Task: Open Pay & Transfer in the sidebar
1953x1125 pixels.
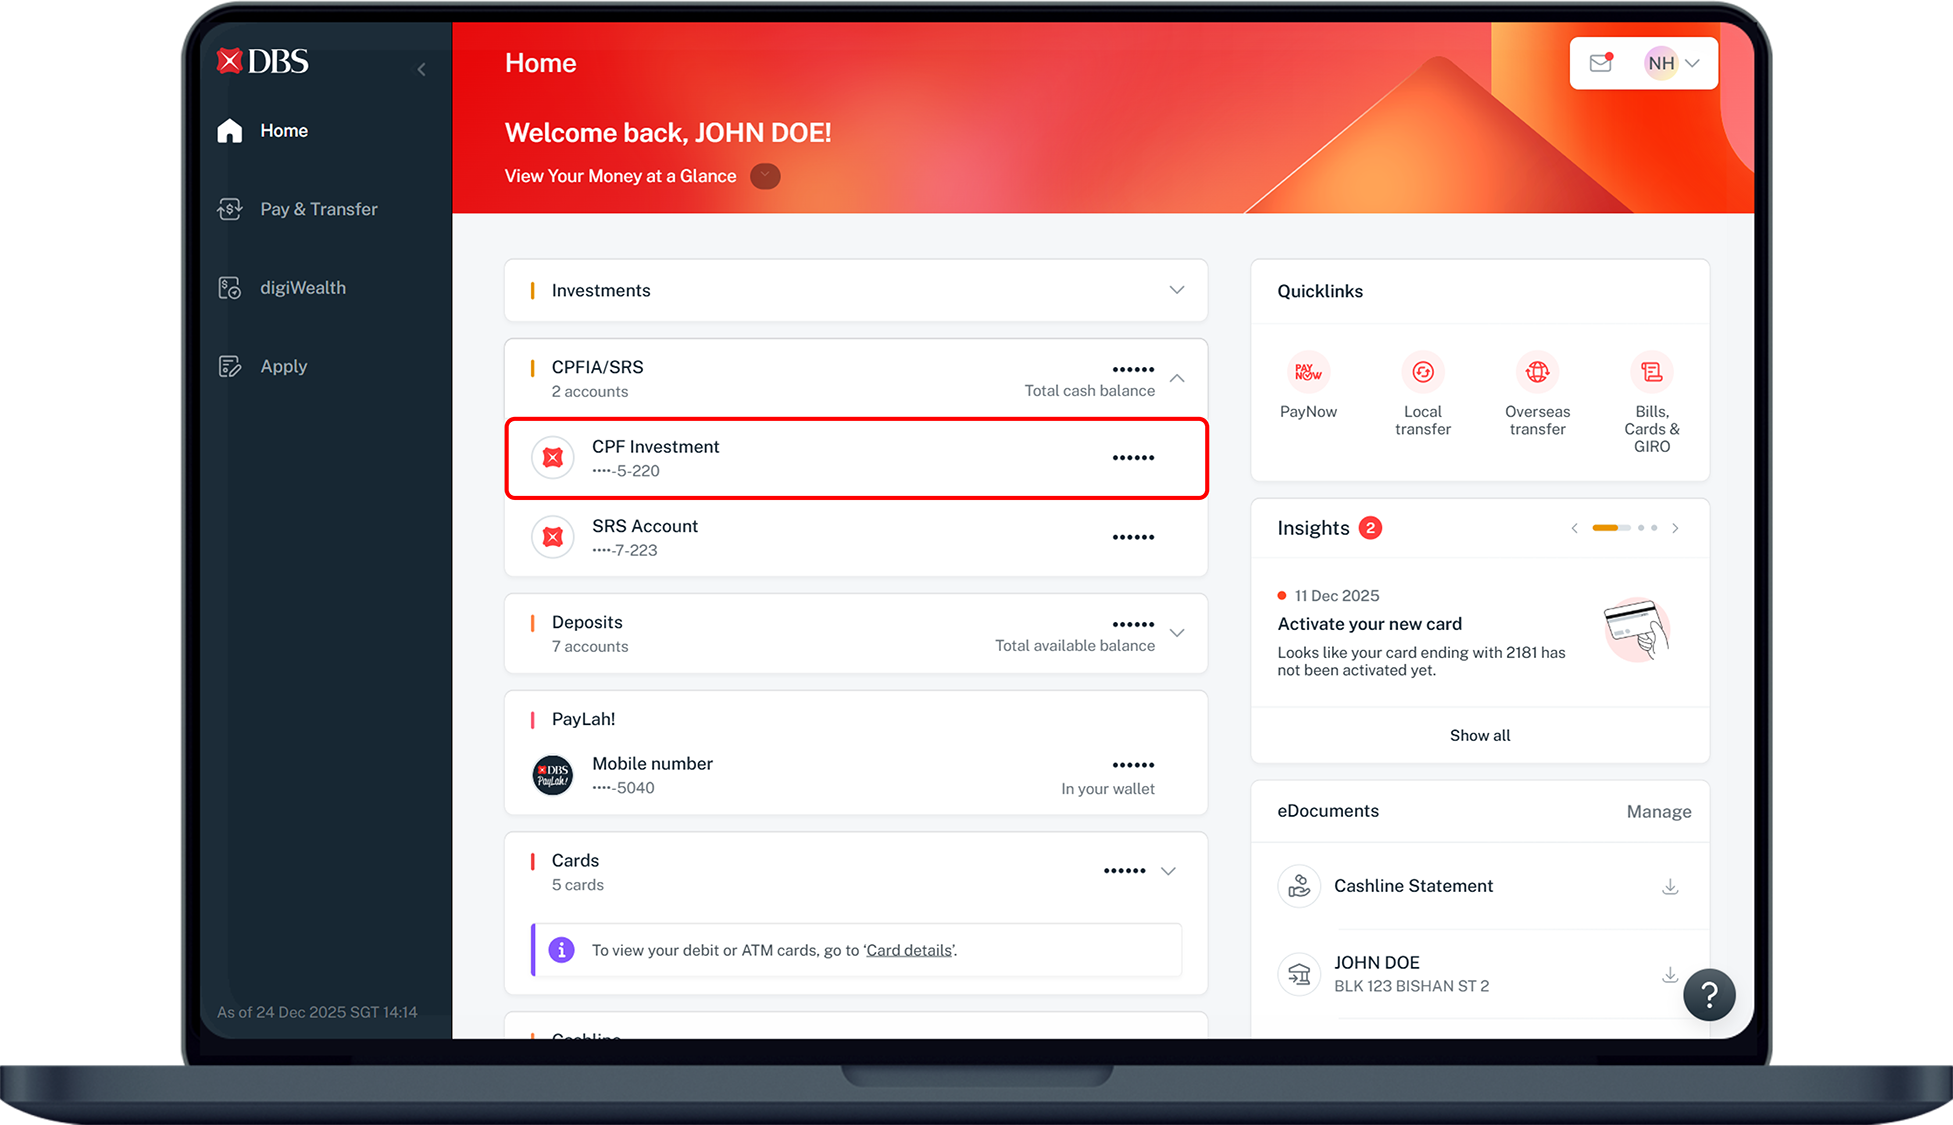Action: click(x=318, y=209)
